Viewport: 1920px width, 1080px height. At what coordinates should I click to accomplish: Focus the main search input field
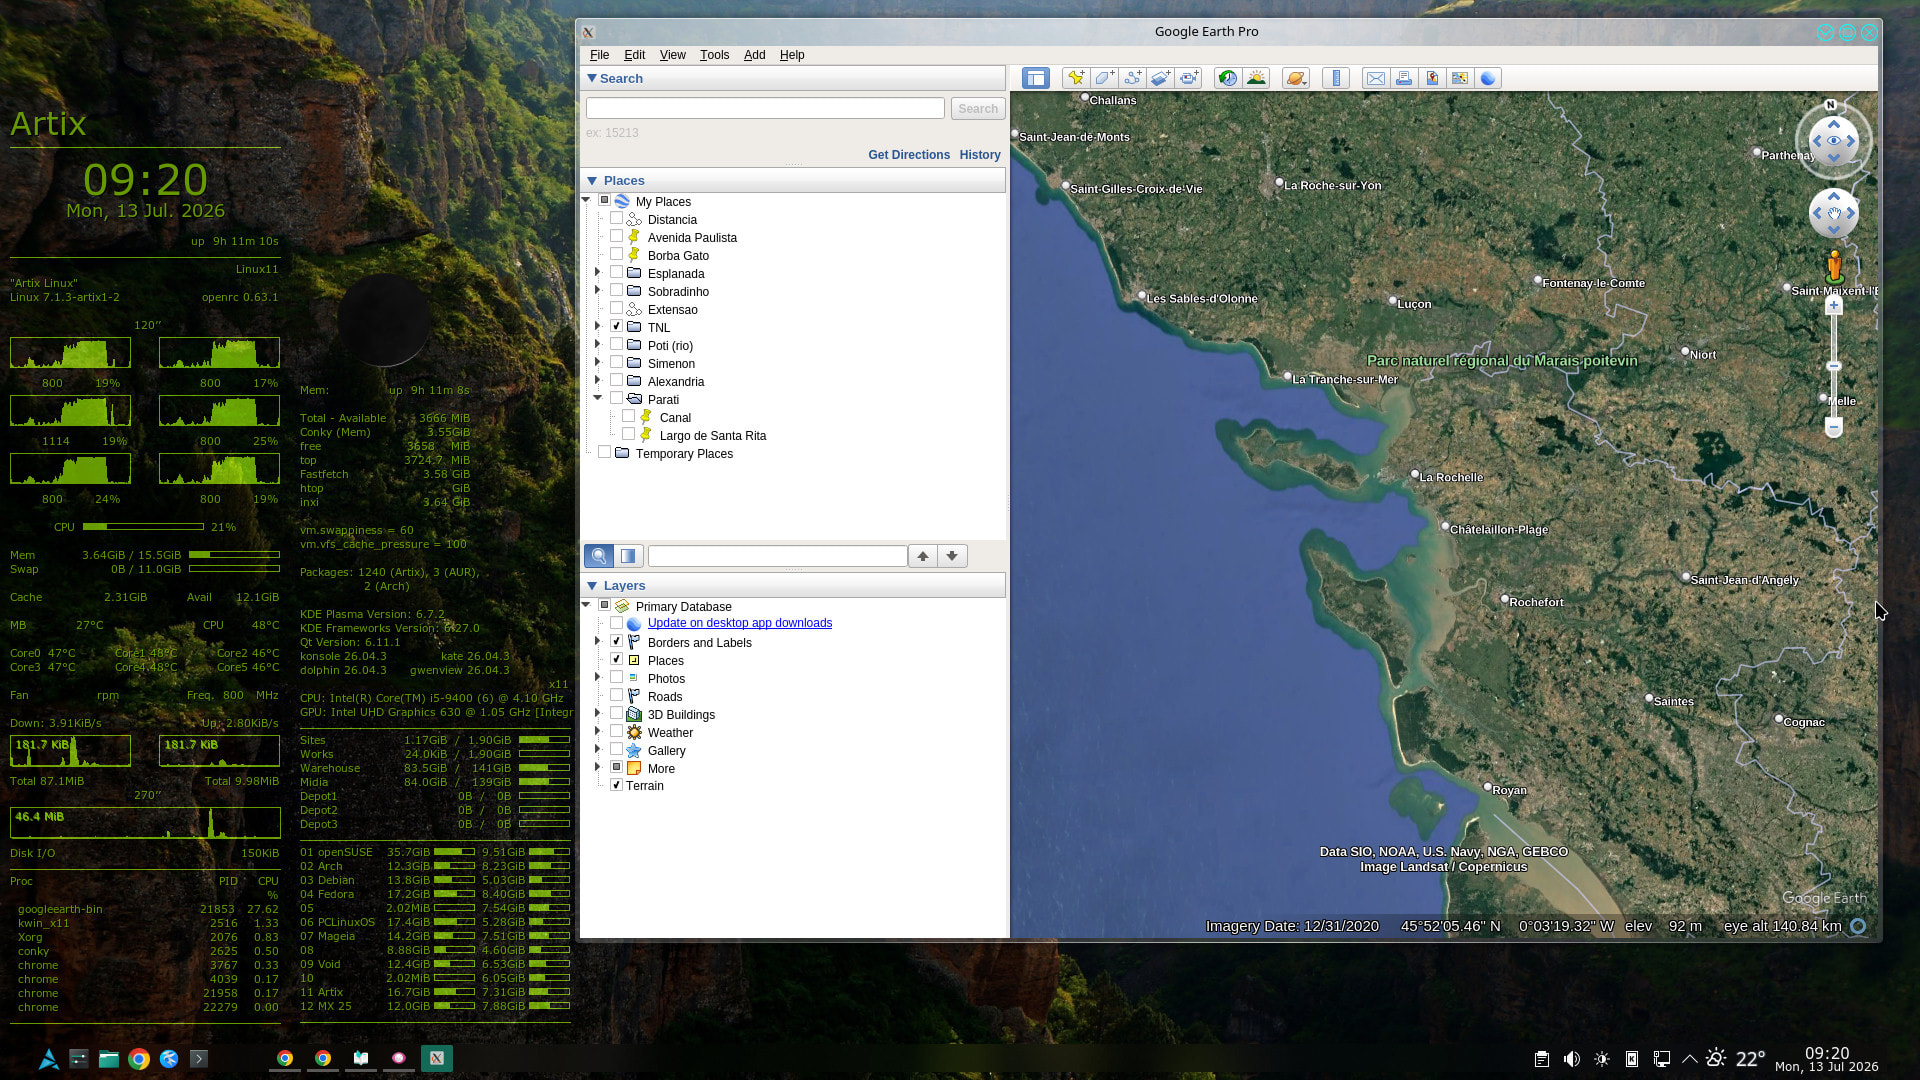(x=765, y=108)
